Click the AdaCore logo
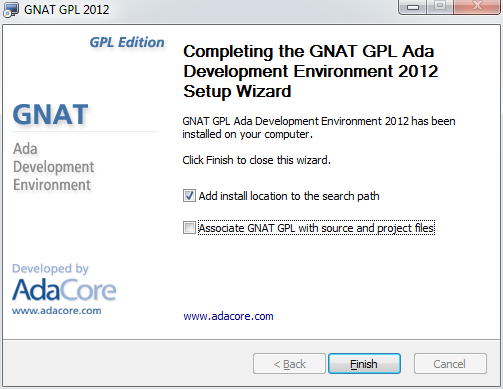503x389 pixels. pyautogui.click(x=64, y=290)
